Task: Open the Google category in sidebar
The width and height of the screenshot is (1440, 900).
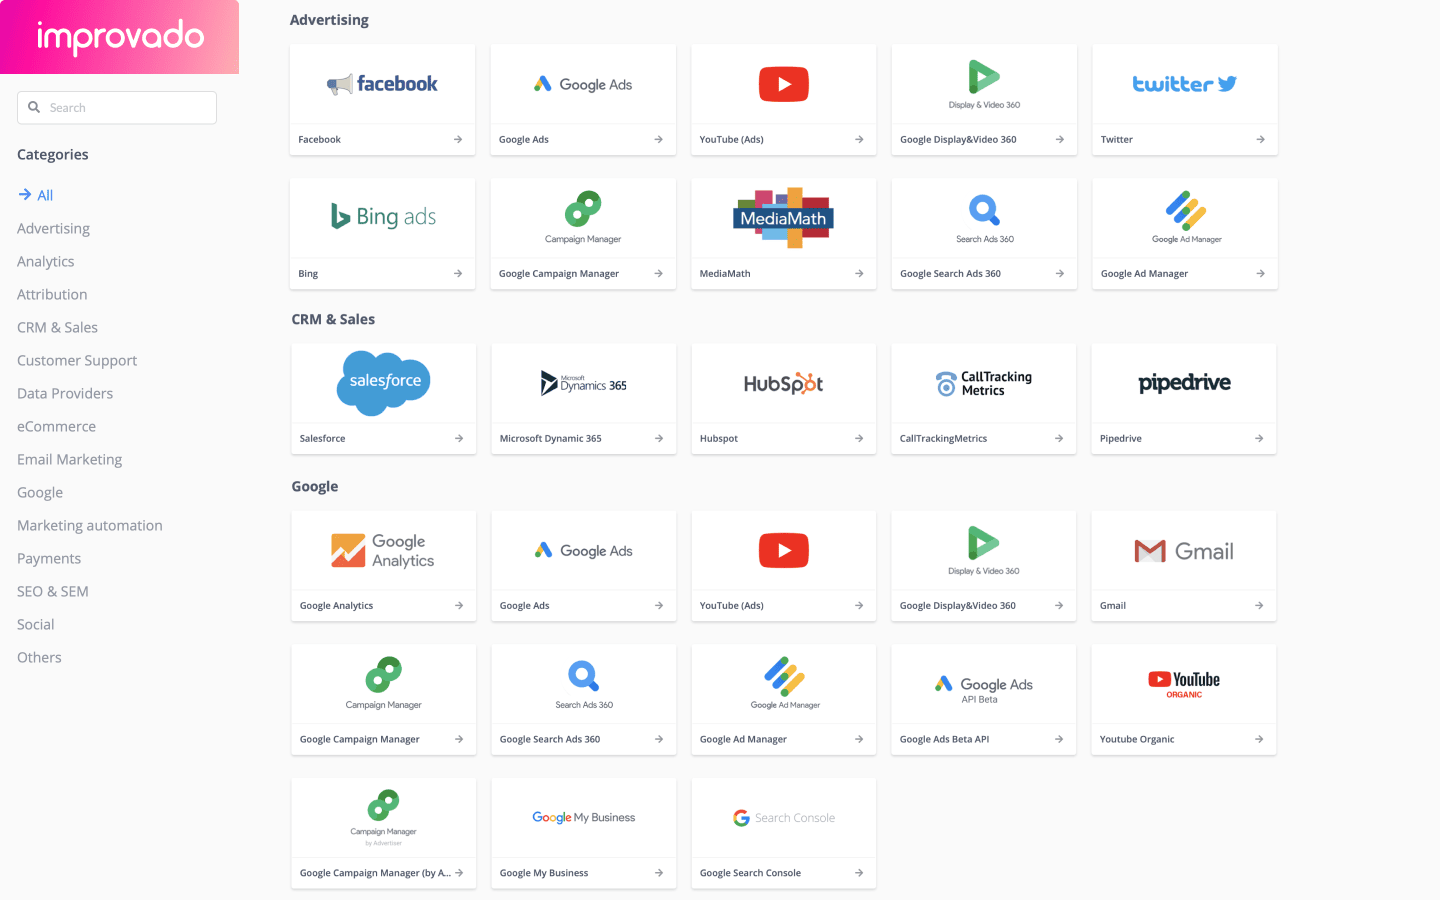Action: (40, 492)
